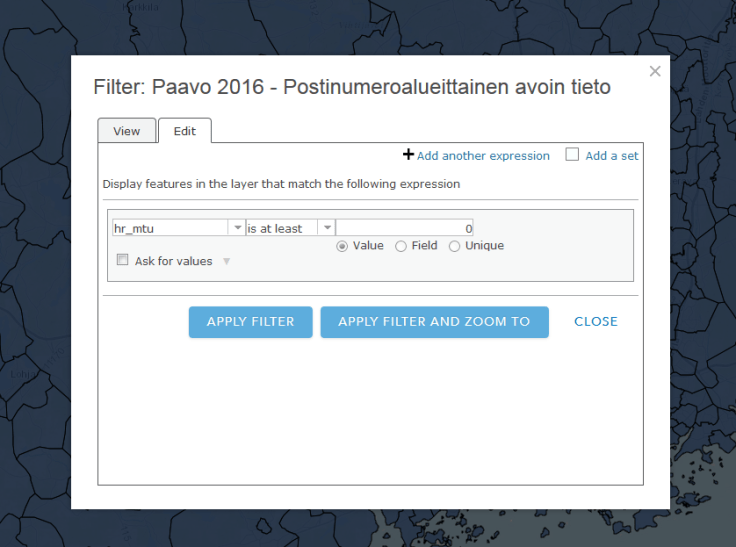Choose the Field radio button

pos(401,246)
